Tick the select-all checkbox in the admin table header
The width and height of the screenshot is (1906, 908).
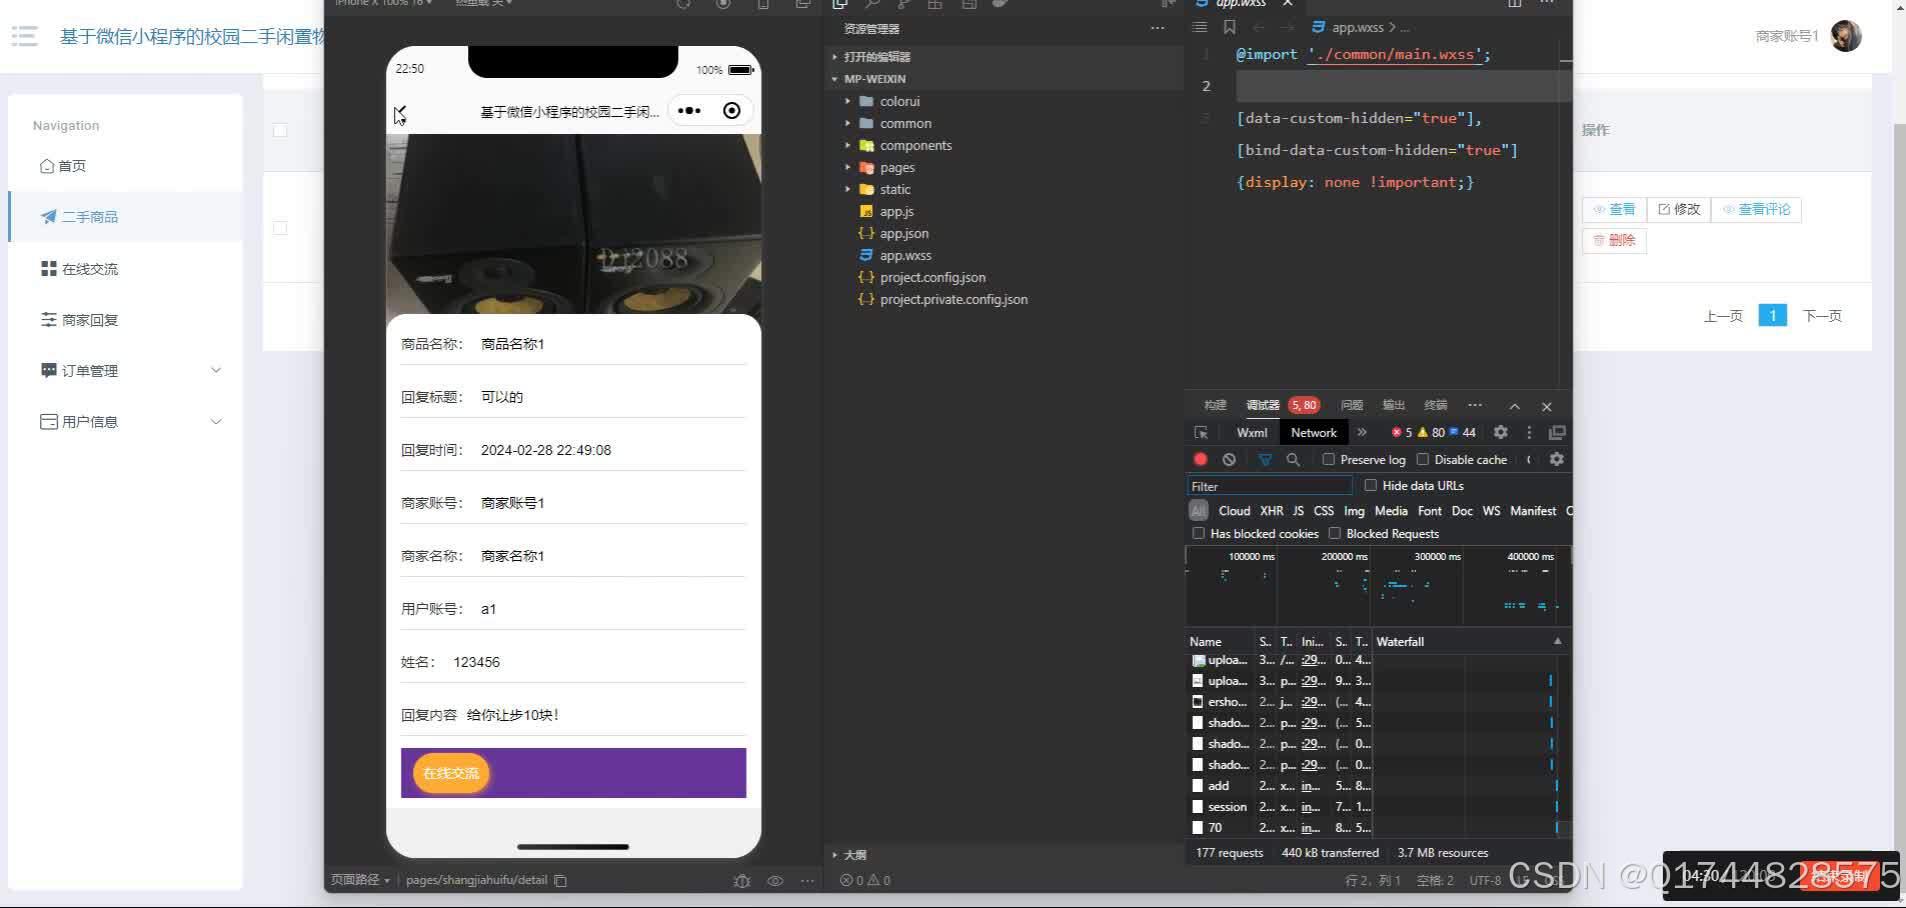pos(280,130)
